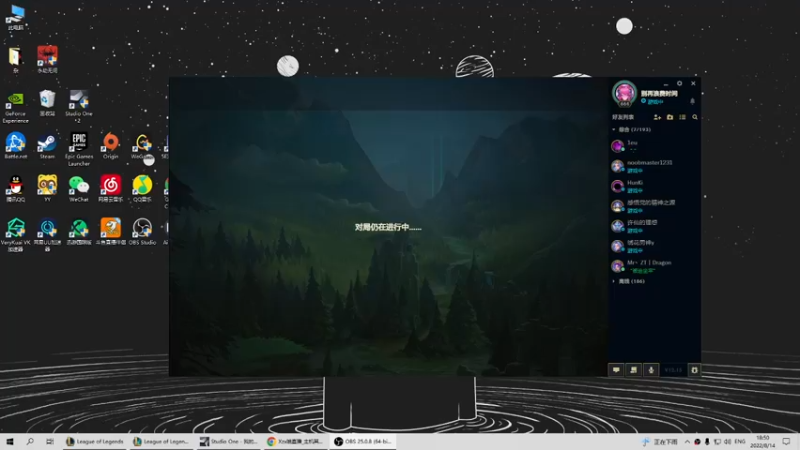The height and width of the screenshot is (450, 800).
Task: Launch the WeChat desktop shortcut
Action: [x=79, y=189]
